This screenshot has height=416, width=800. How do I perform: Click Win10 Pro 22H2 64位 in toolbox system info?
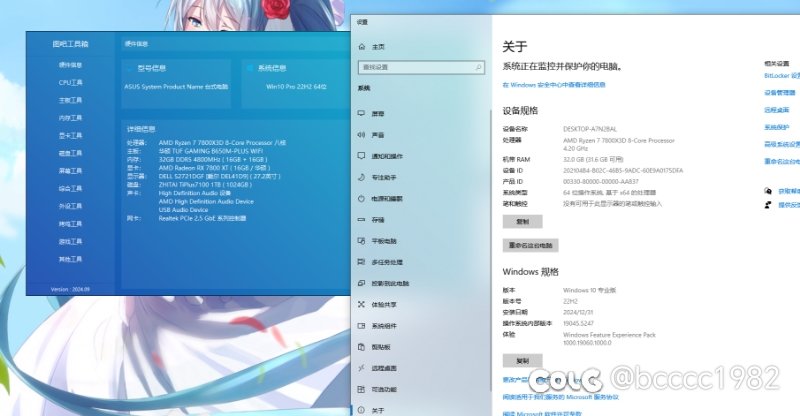(x=296, y=87)
